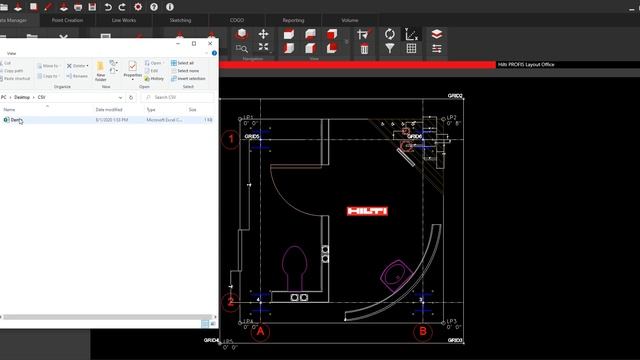This screenshot has width=640, height=360.
Task: Click the print icon in the top toolbar
Action: click(78, 7)
